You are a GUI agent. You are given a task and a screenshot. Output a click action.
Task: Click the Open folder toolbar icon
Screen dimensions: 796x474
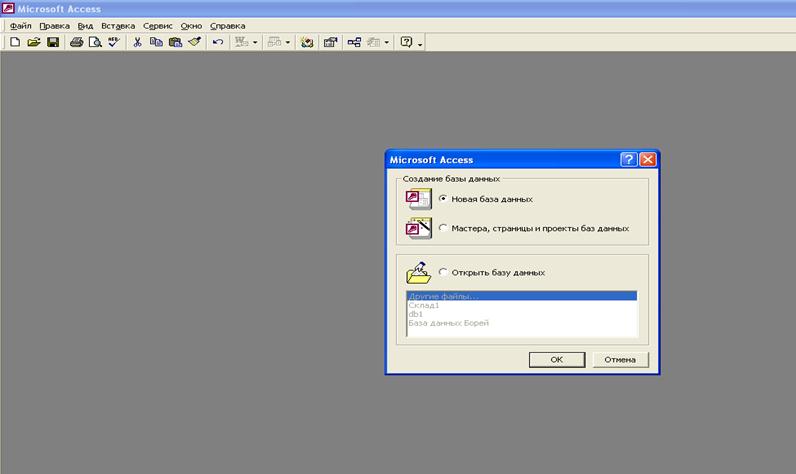point(34,42)
